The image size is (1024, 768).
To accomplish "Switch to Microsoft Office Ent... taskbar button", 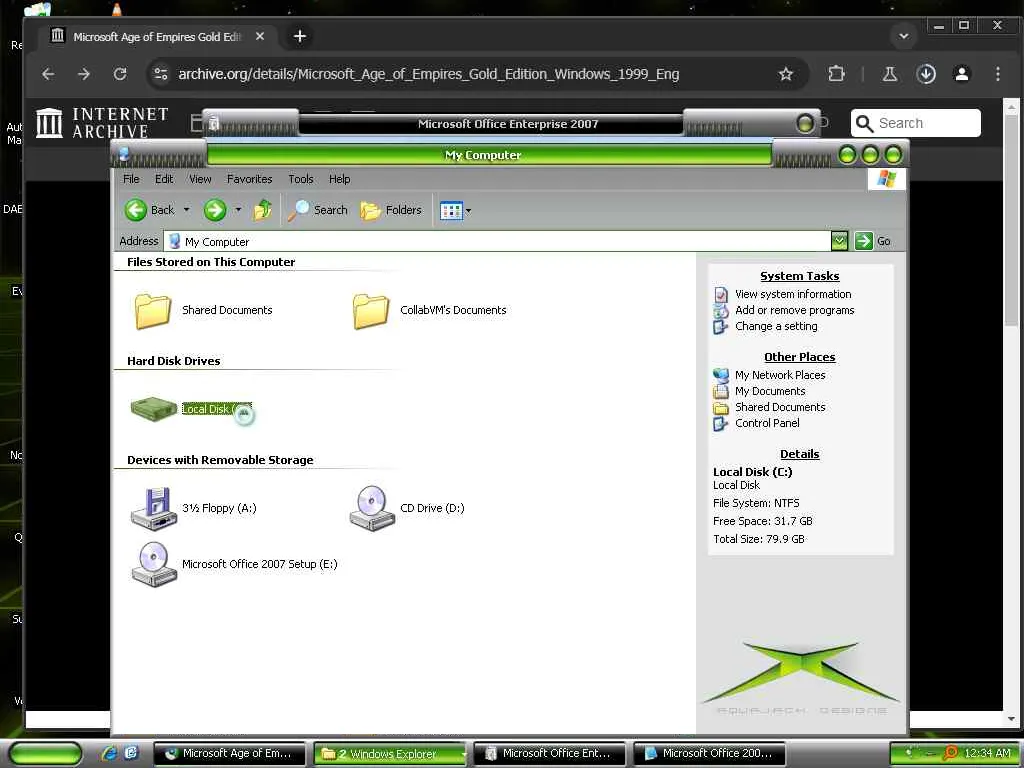I will [549, 754].
